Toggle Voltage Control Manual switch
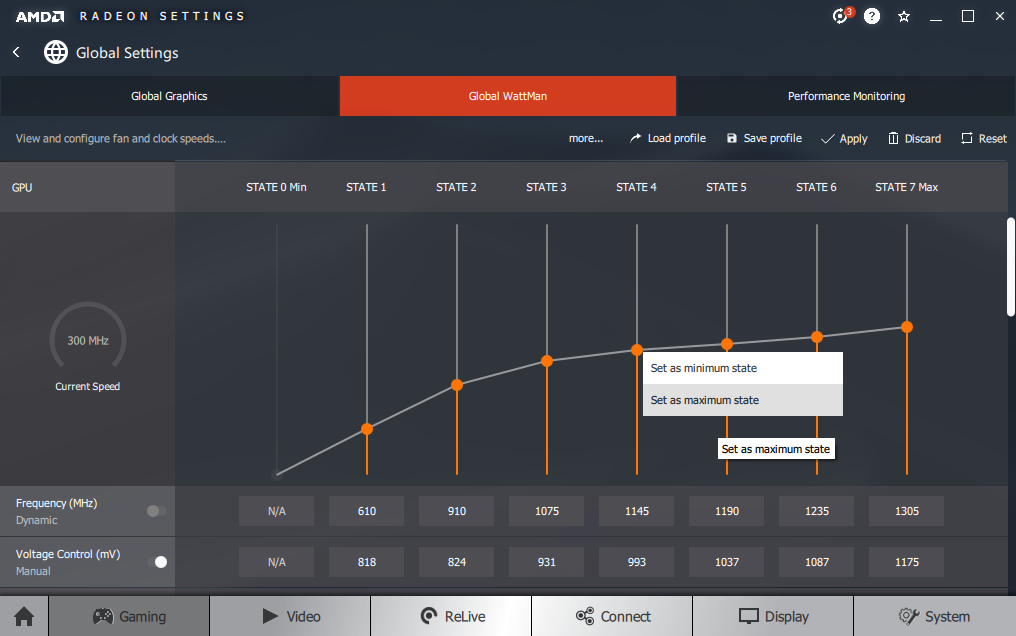Screen dimensions: 1016x636 click(x=156, y=562)
